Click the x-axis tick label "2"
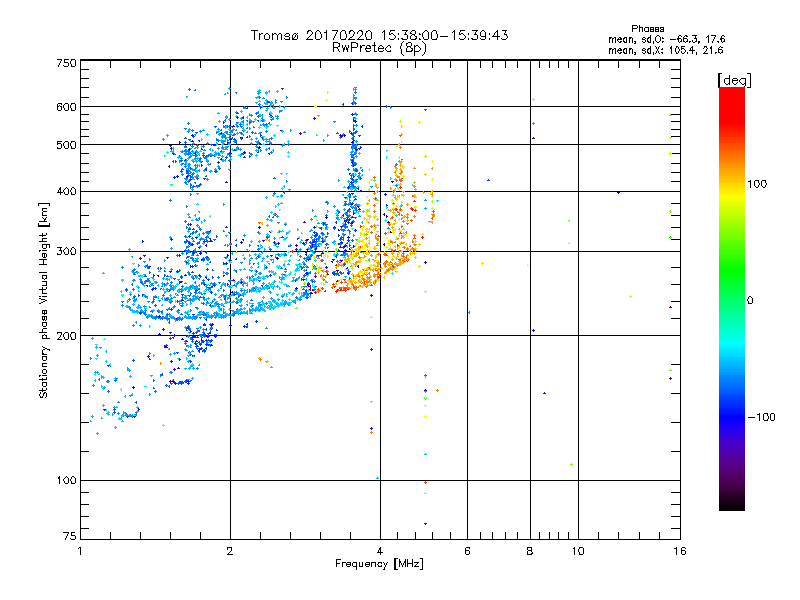The width and height of the screenshot is (800, 600). click(230, 551)
